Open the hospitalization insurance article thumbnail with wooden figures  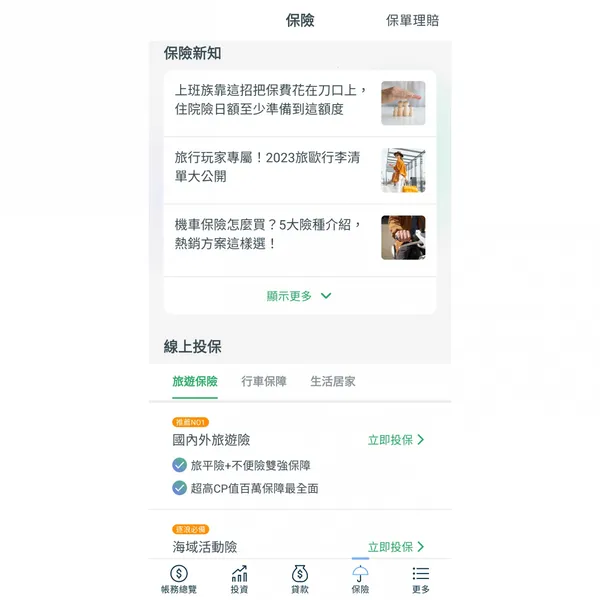pyautogui.click(x=403, y=103)
